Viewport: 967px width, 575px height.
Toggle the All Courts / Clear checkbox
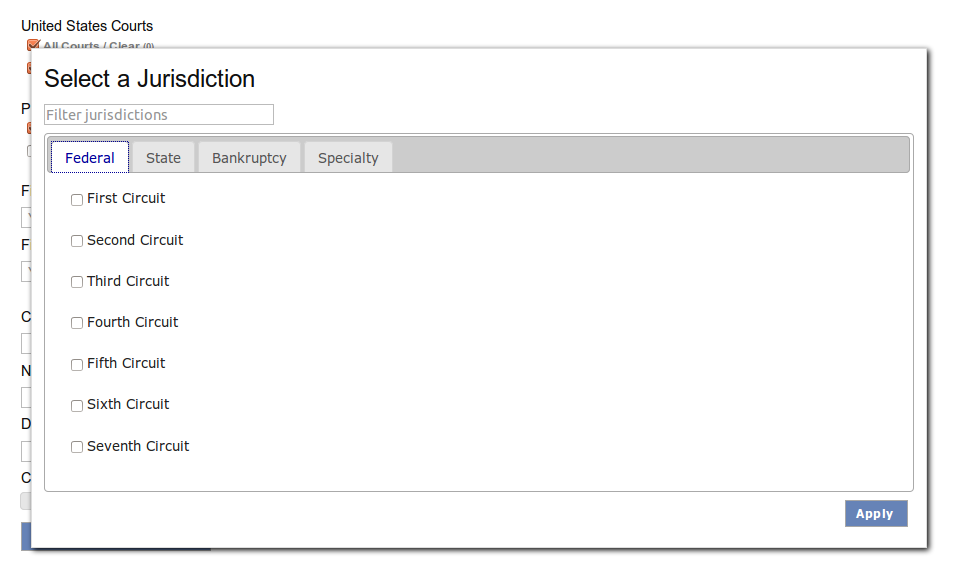[x=33, y=45]
